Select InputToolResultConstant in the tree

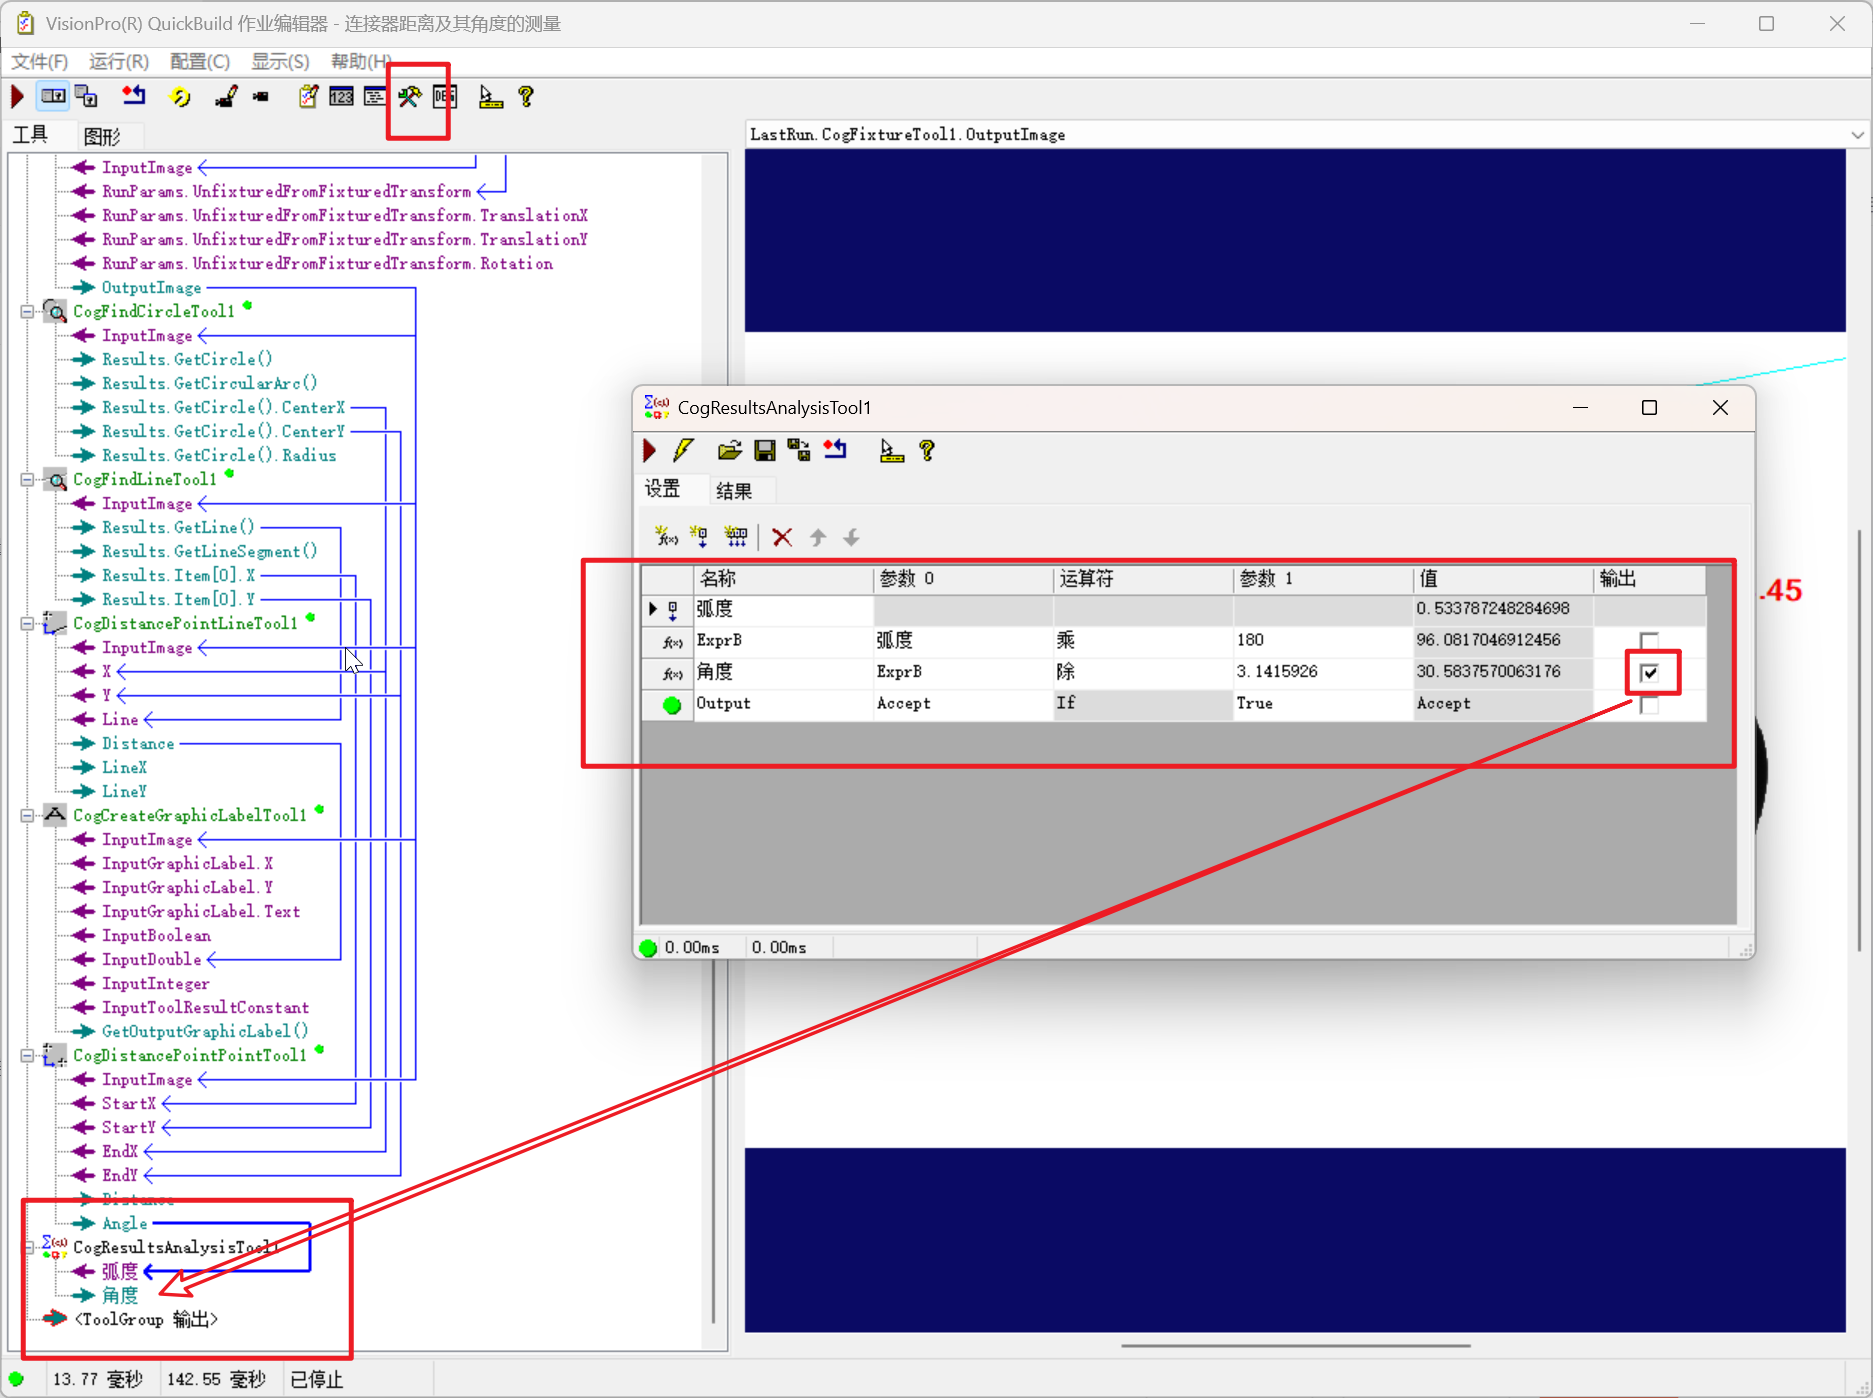tap(205, 1008)
